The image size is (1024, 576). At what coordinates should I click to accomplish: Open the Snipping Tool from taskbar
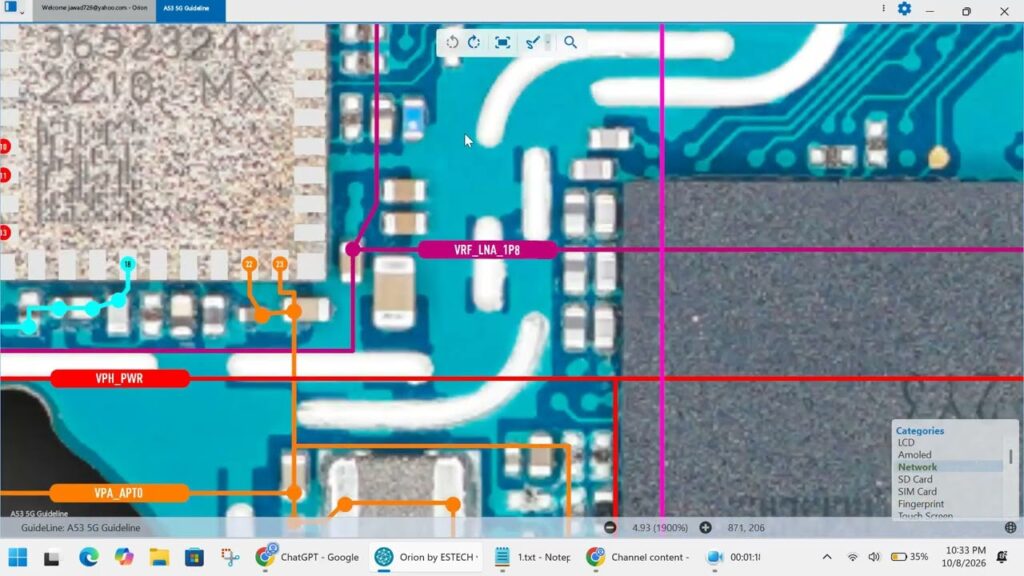pos(229,557)
